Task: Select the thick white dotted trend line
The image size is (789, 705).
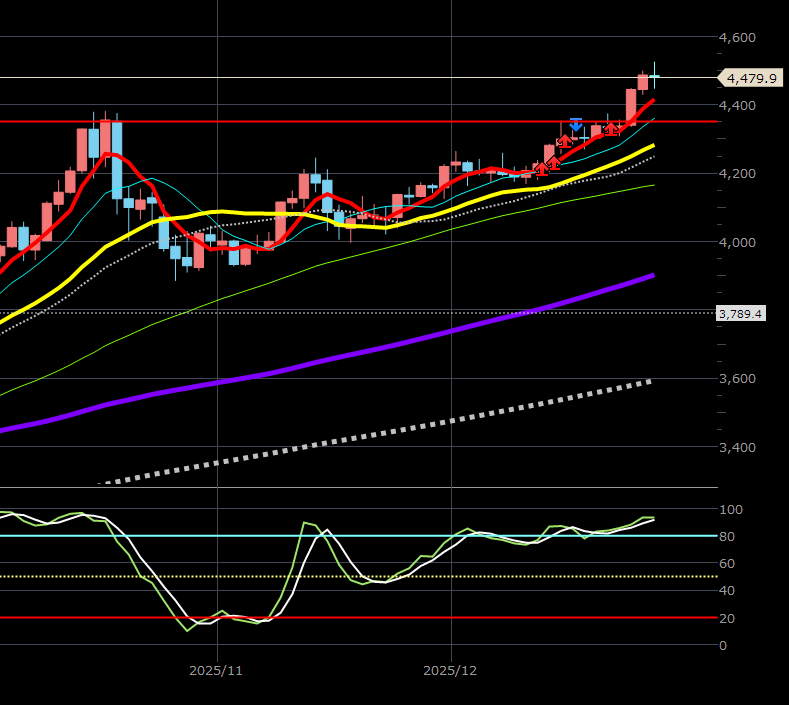Action: tap(400, 436)
